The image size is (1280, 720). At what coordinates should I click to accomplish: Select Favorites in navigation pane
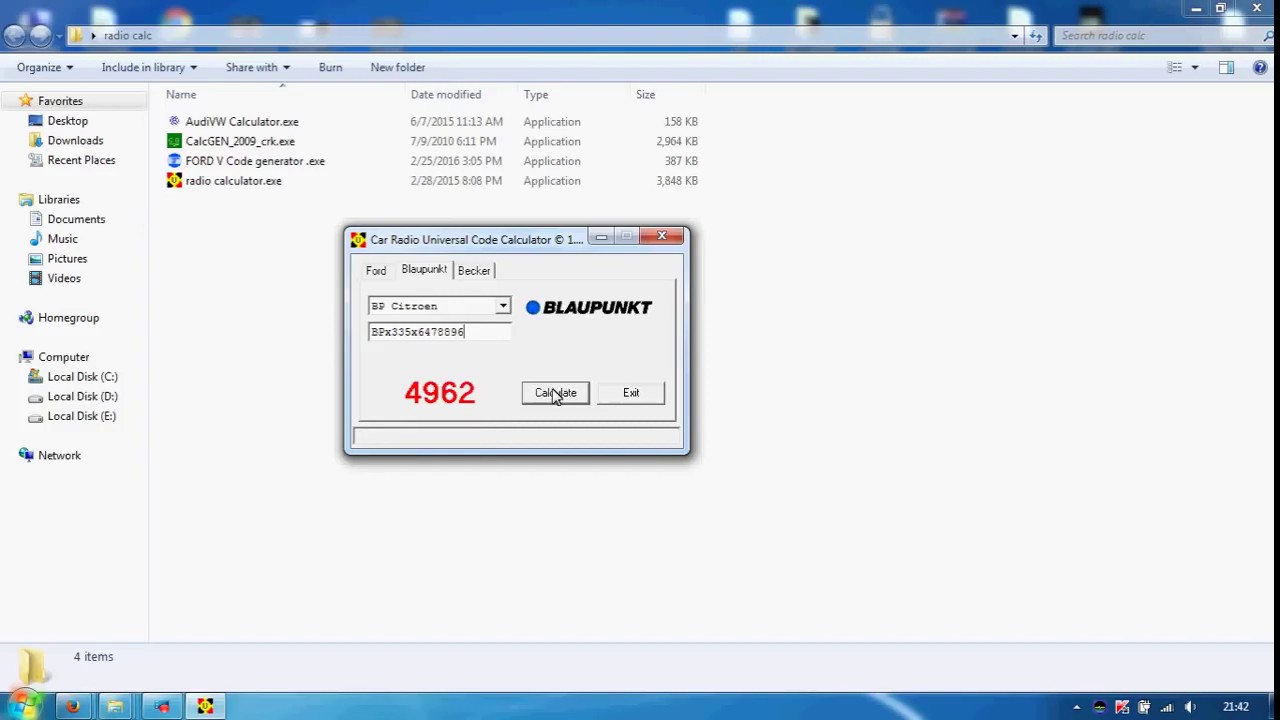[x=60, y=101]
